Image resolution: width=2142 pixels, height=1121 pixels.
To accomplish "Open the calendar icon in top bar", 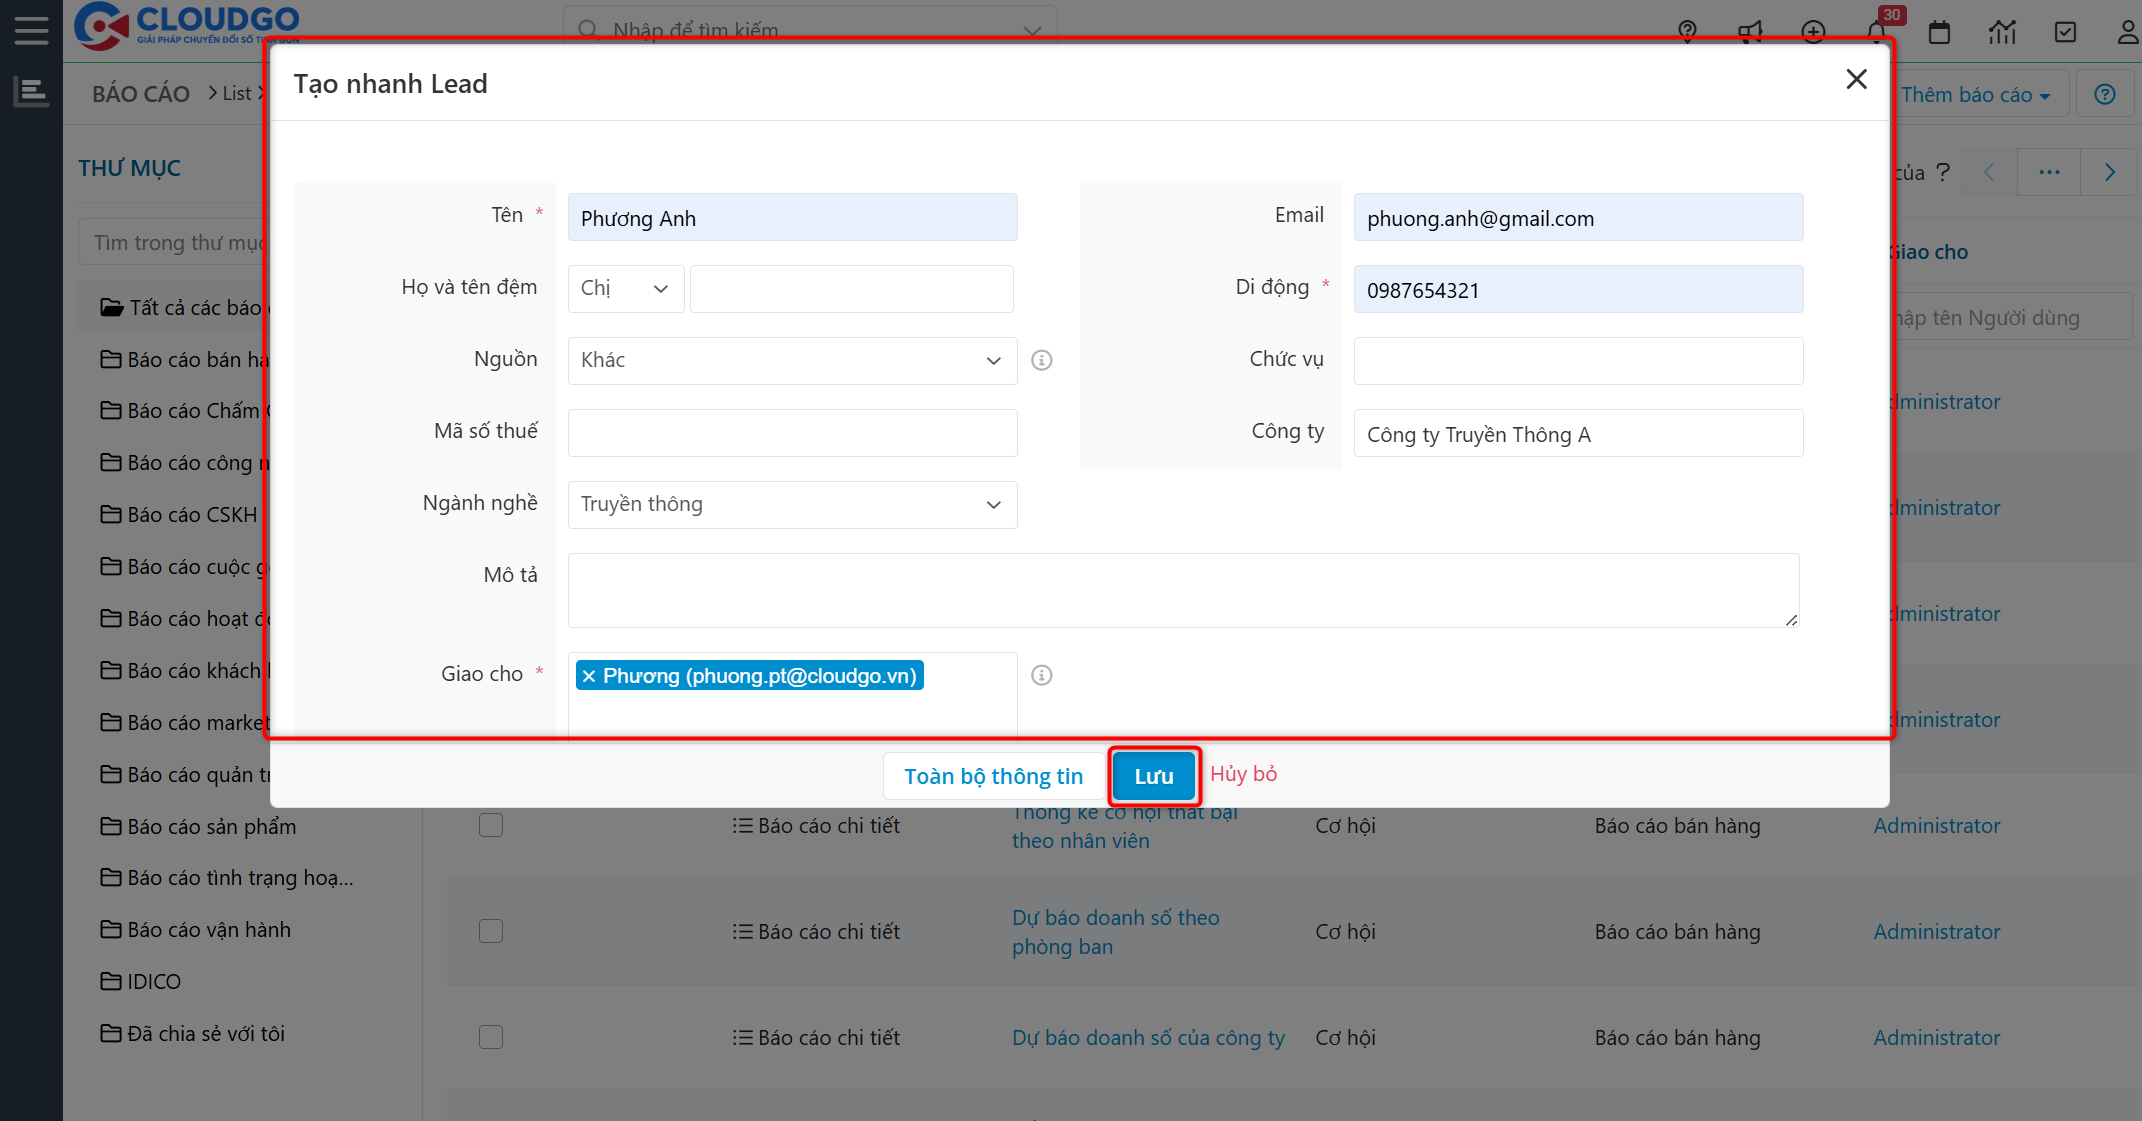I will click(1939, 32).
